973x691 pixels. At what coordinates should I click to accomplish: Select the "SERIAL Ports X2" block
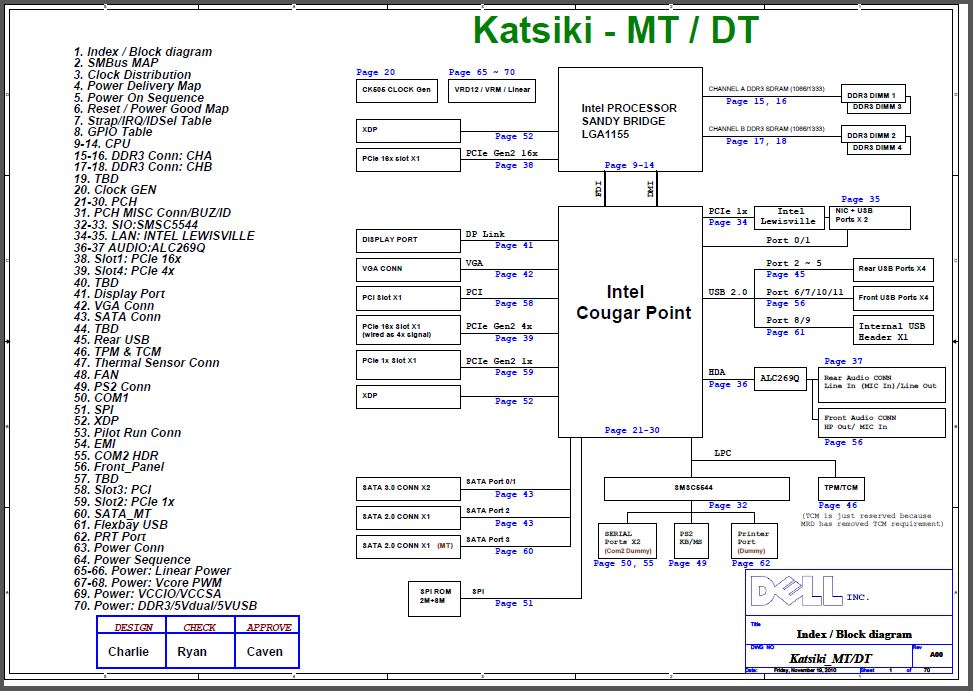(x=627, y=542)
